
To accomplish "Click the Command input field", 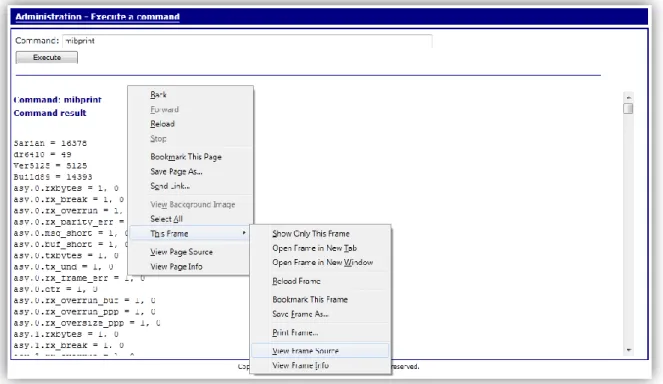I will [x=247, y=41].
